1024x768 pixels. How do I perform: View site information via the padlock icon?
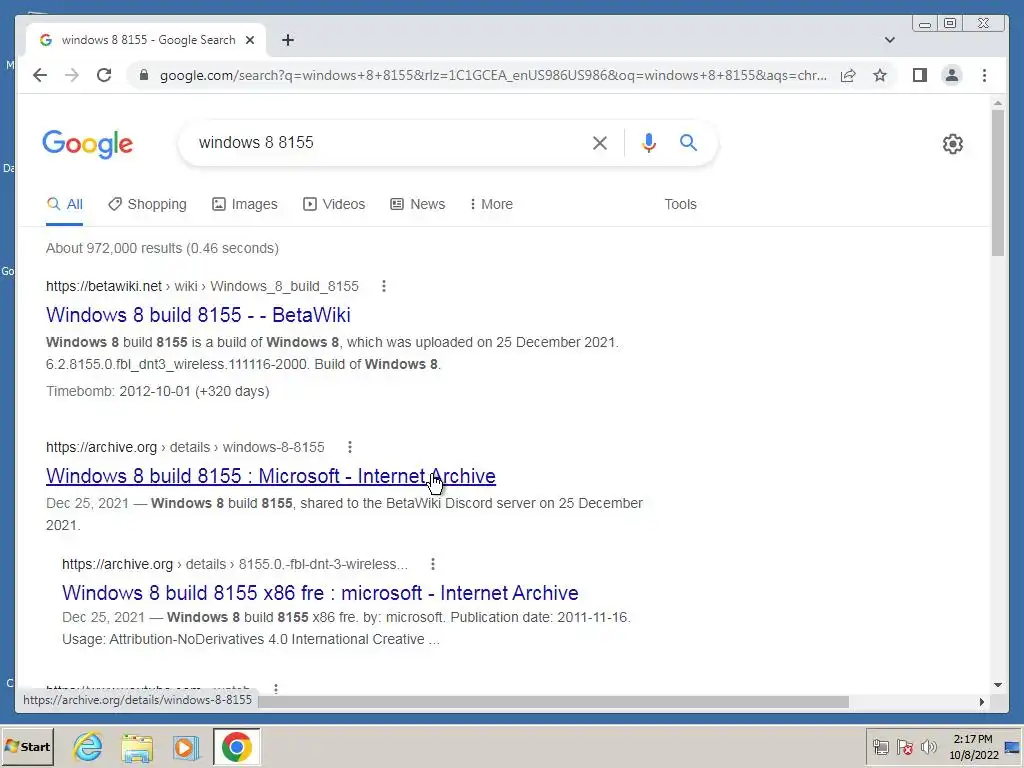[144, 75]
